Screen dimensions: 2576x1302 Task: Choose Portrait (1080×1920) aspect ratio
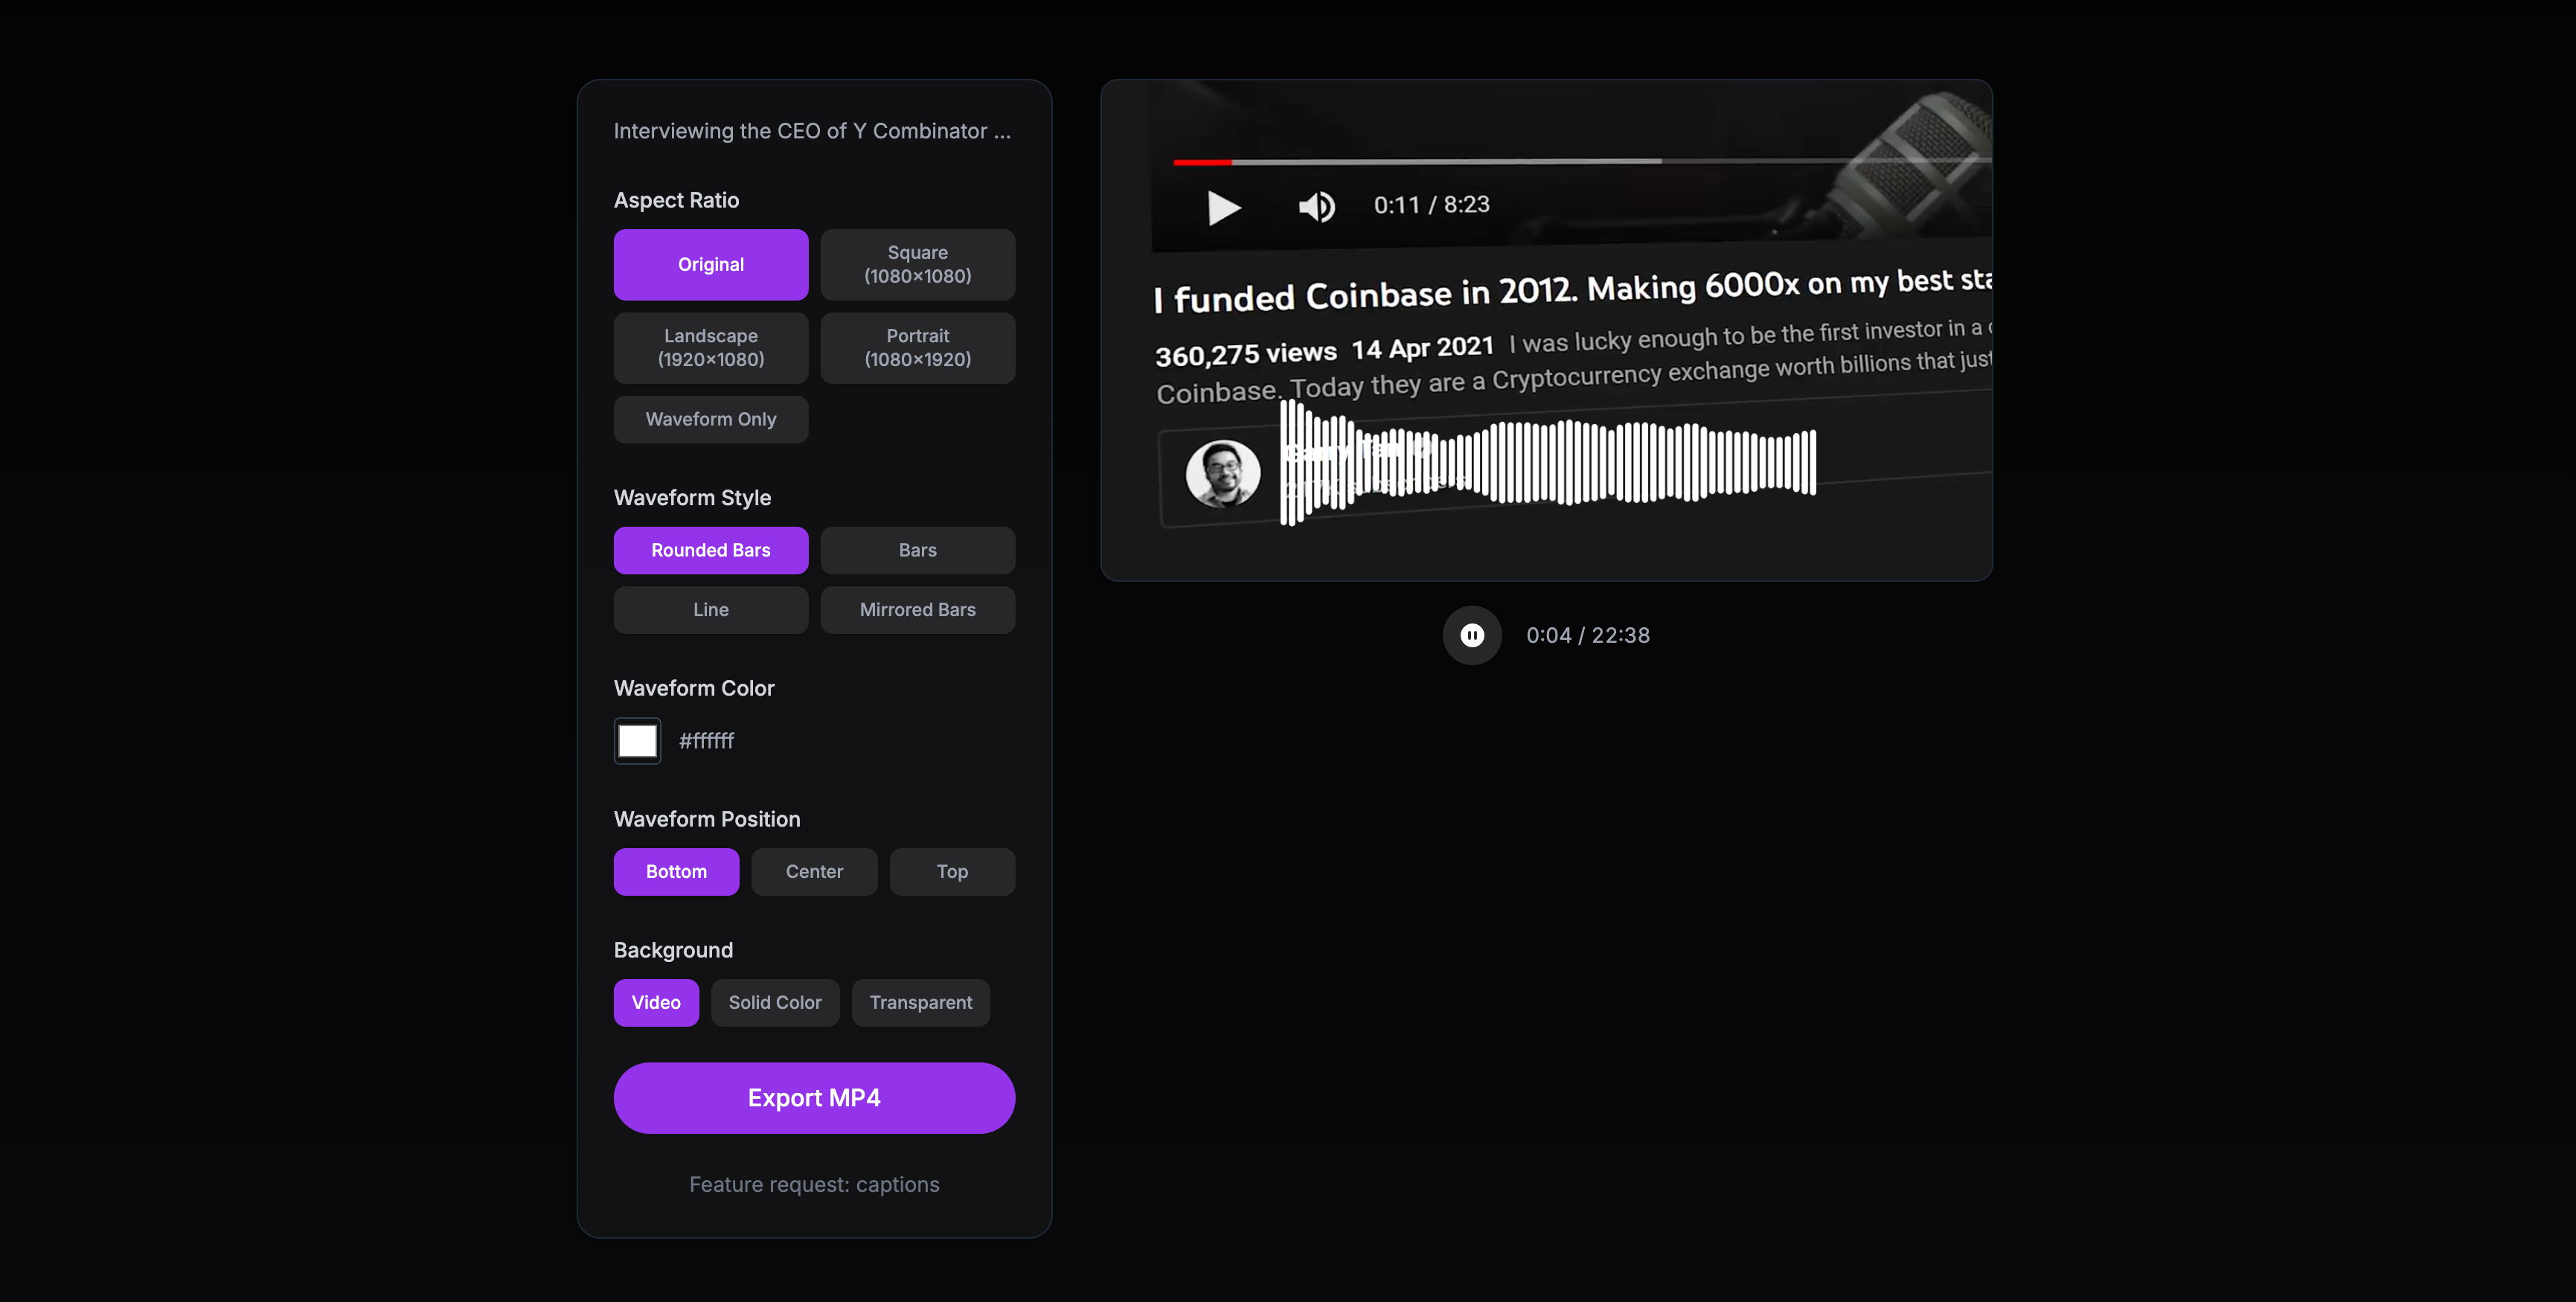pyautogui.click(x=917, y=347)
